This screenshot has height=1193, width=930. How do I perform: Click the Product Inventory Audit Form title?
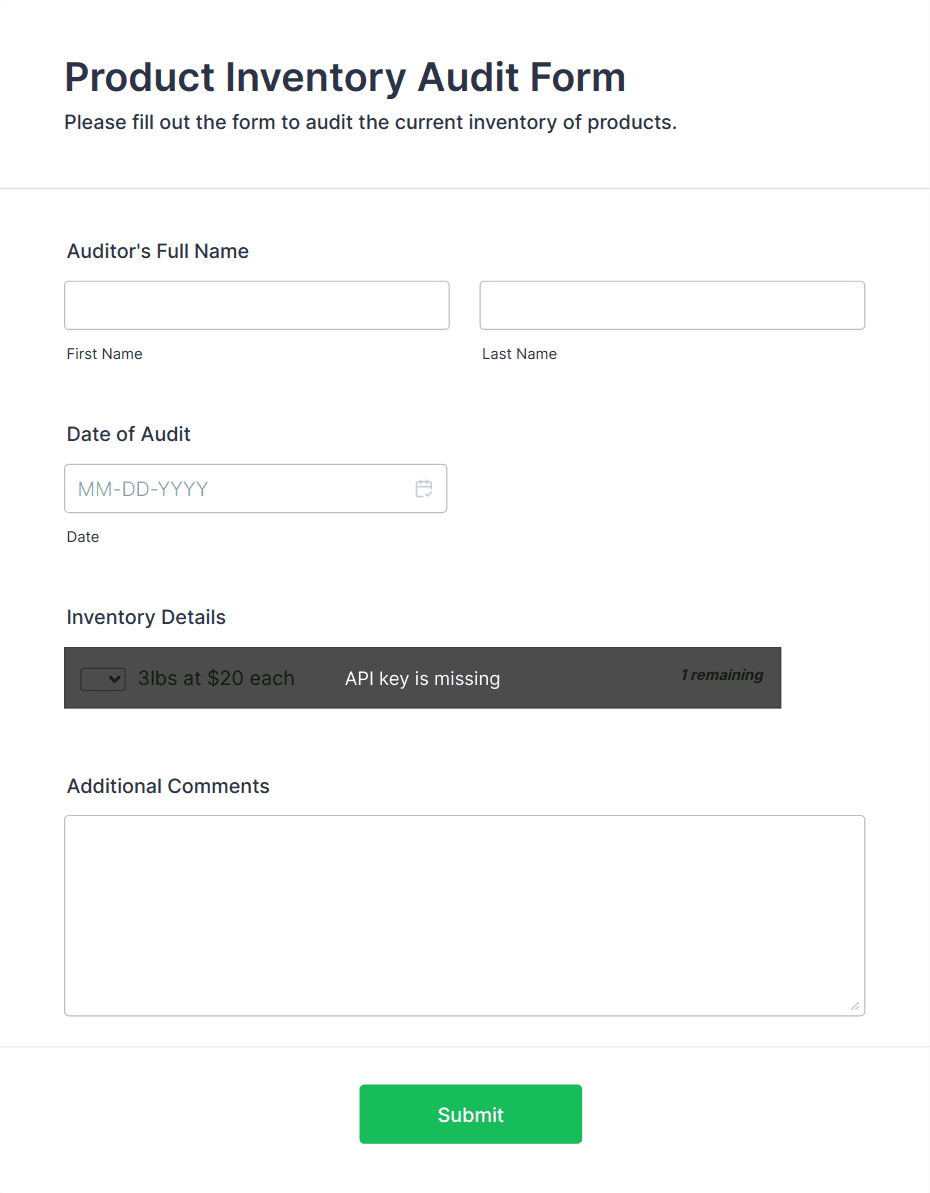[345, 77]
